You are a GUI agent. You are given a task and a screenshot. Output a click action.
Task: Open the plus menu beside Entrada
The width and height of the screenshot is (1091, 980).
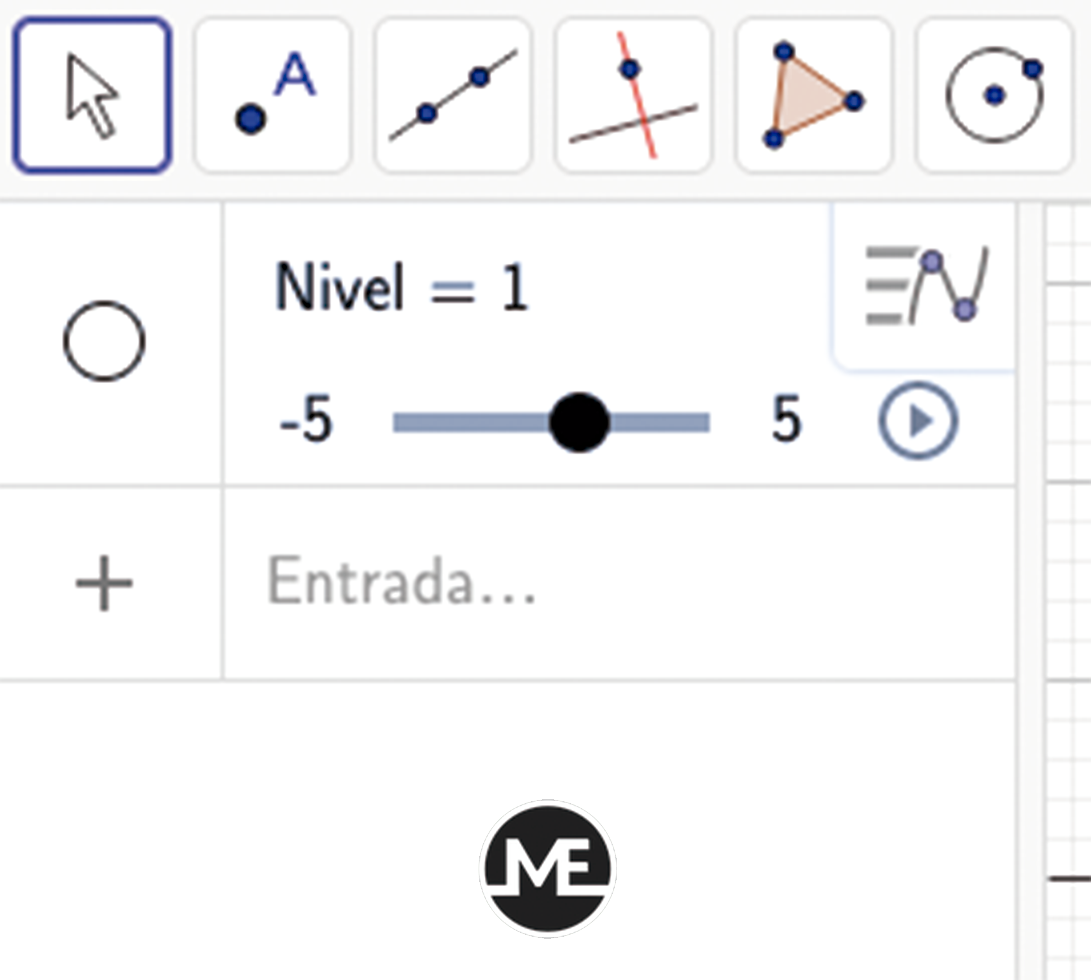pos(104,583)
